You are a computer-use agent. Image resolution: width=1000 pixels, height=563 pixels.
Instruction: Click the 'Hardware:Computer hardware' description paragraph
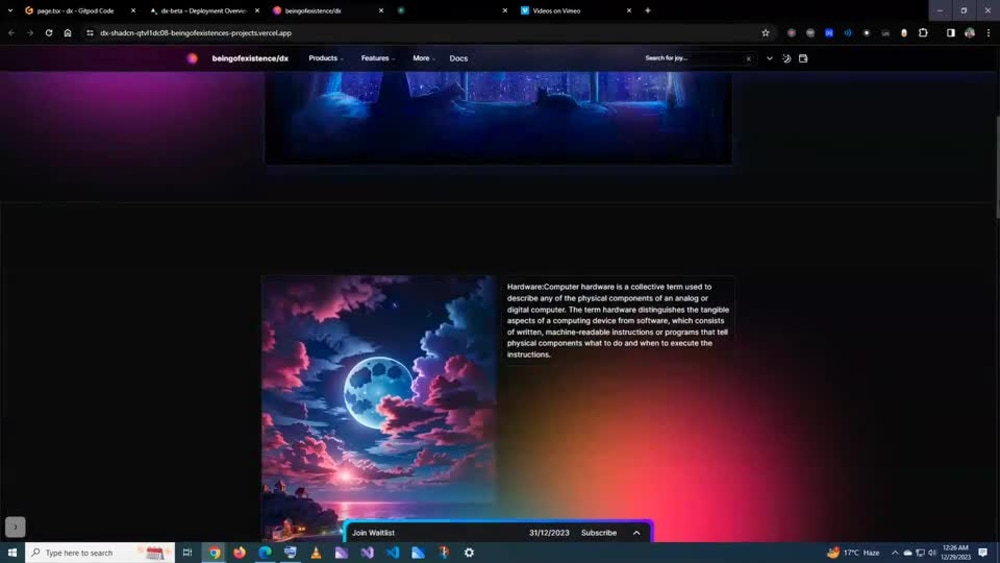[617, 320]
